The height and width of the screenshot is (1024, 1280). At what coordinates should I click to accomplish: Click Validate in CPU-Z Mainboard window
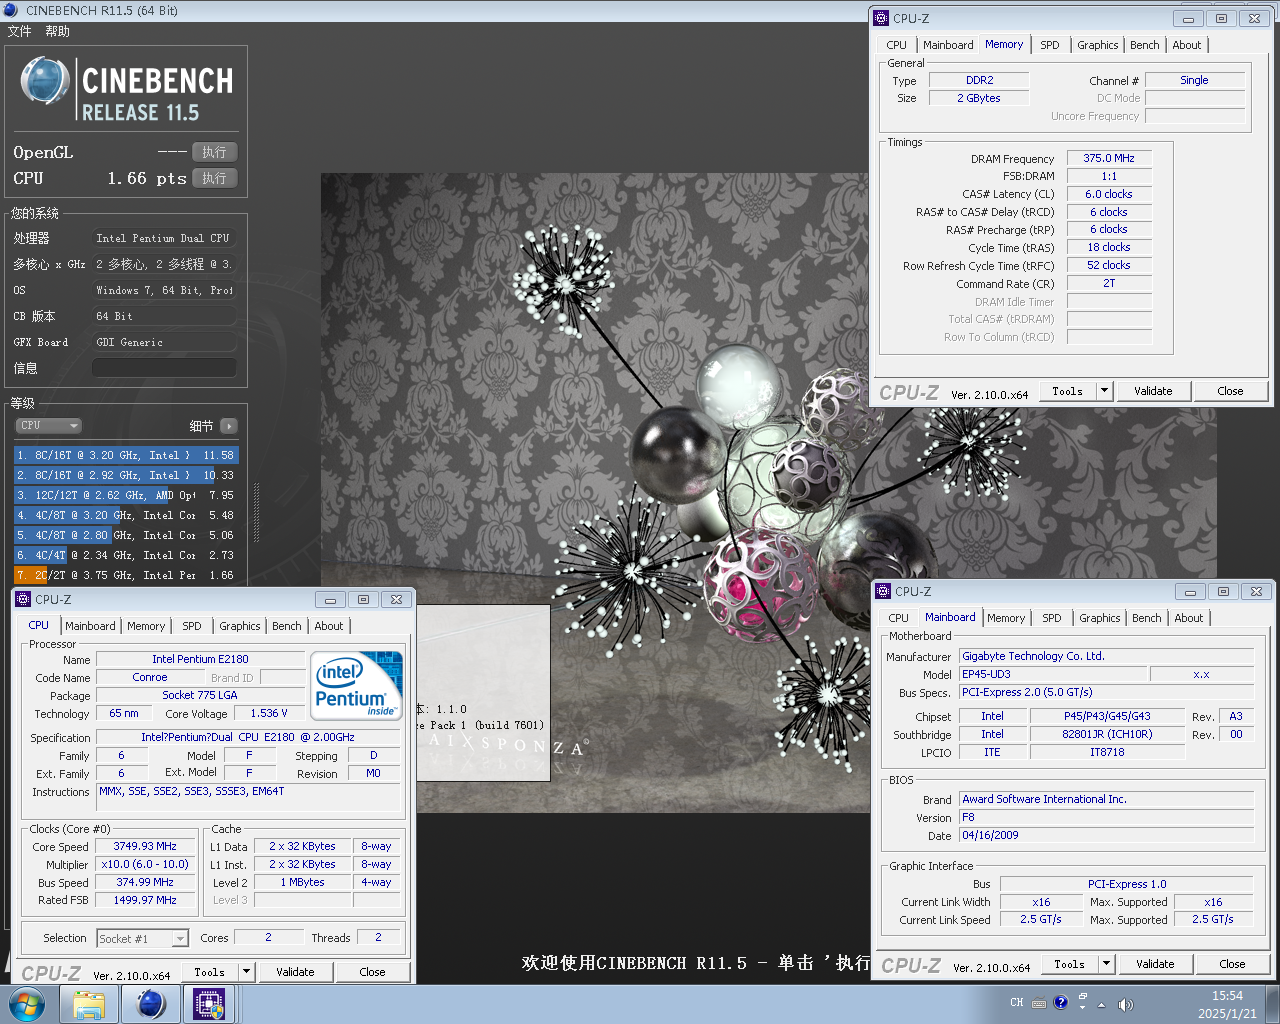click(x=1155, y=963)
